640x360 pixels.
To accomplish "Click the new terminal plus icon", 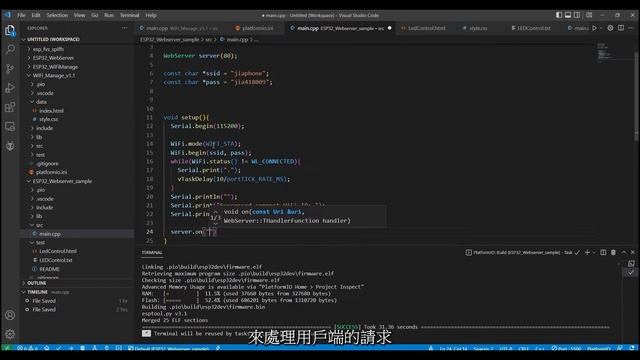I will click(x=587, y=252).
